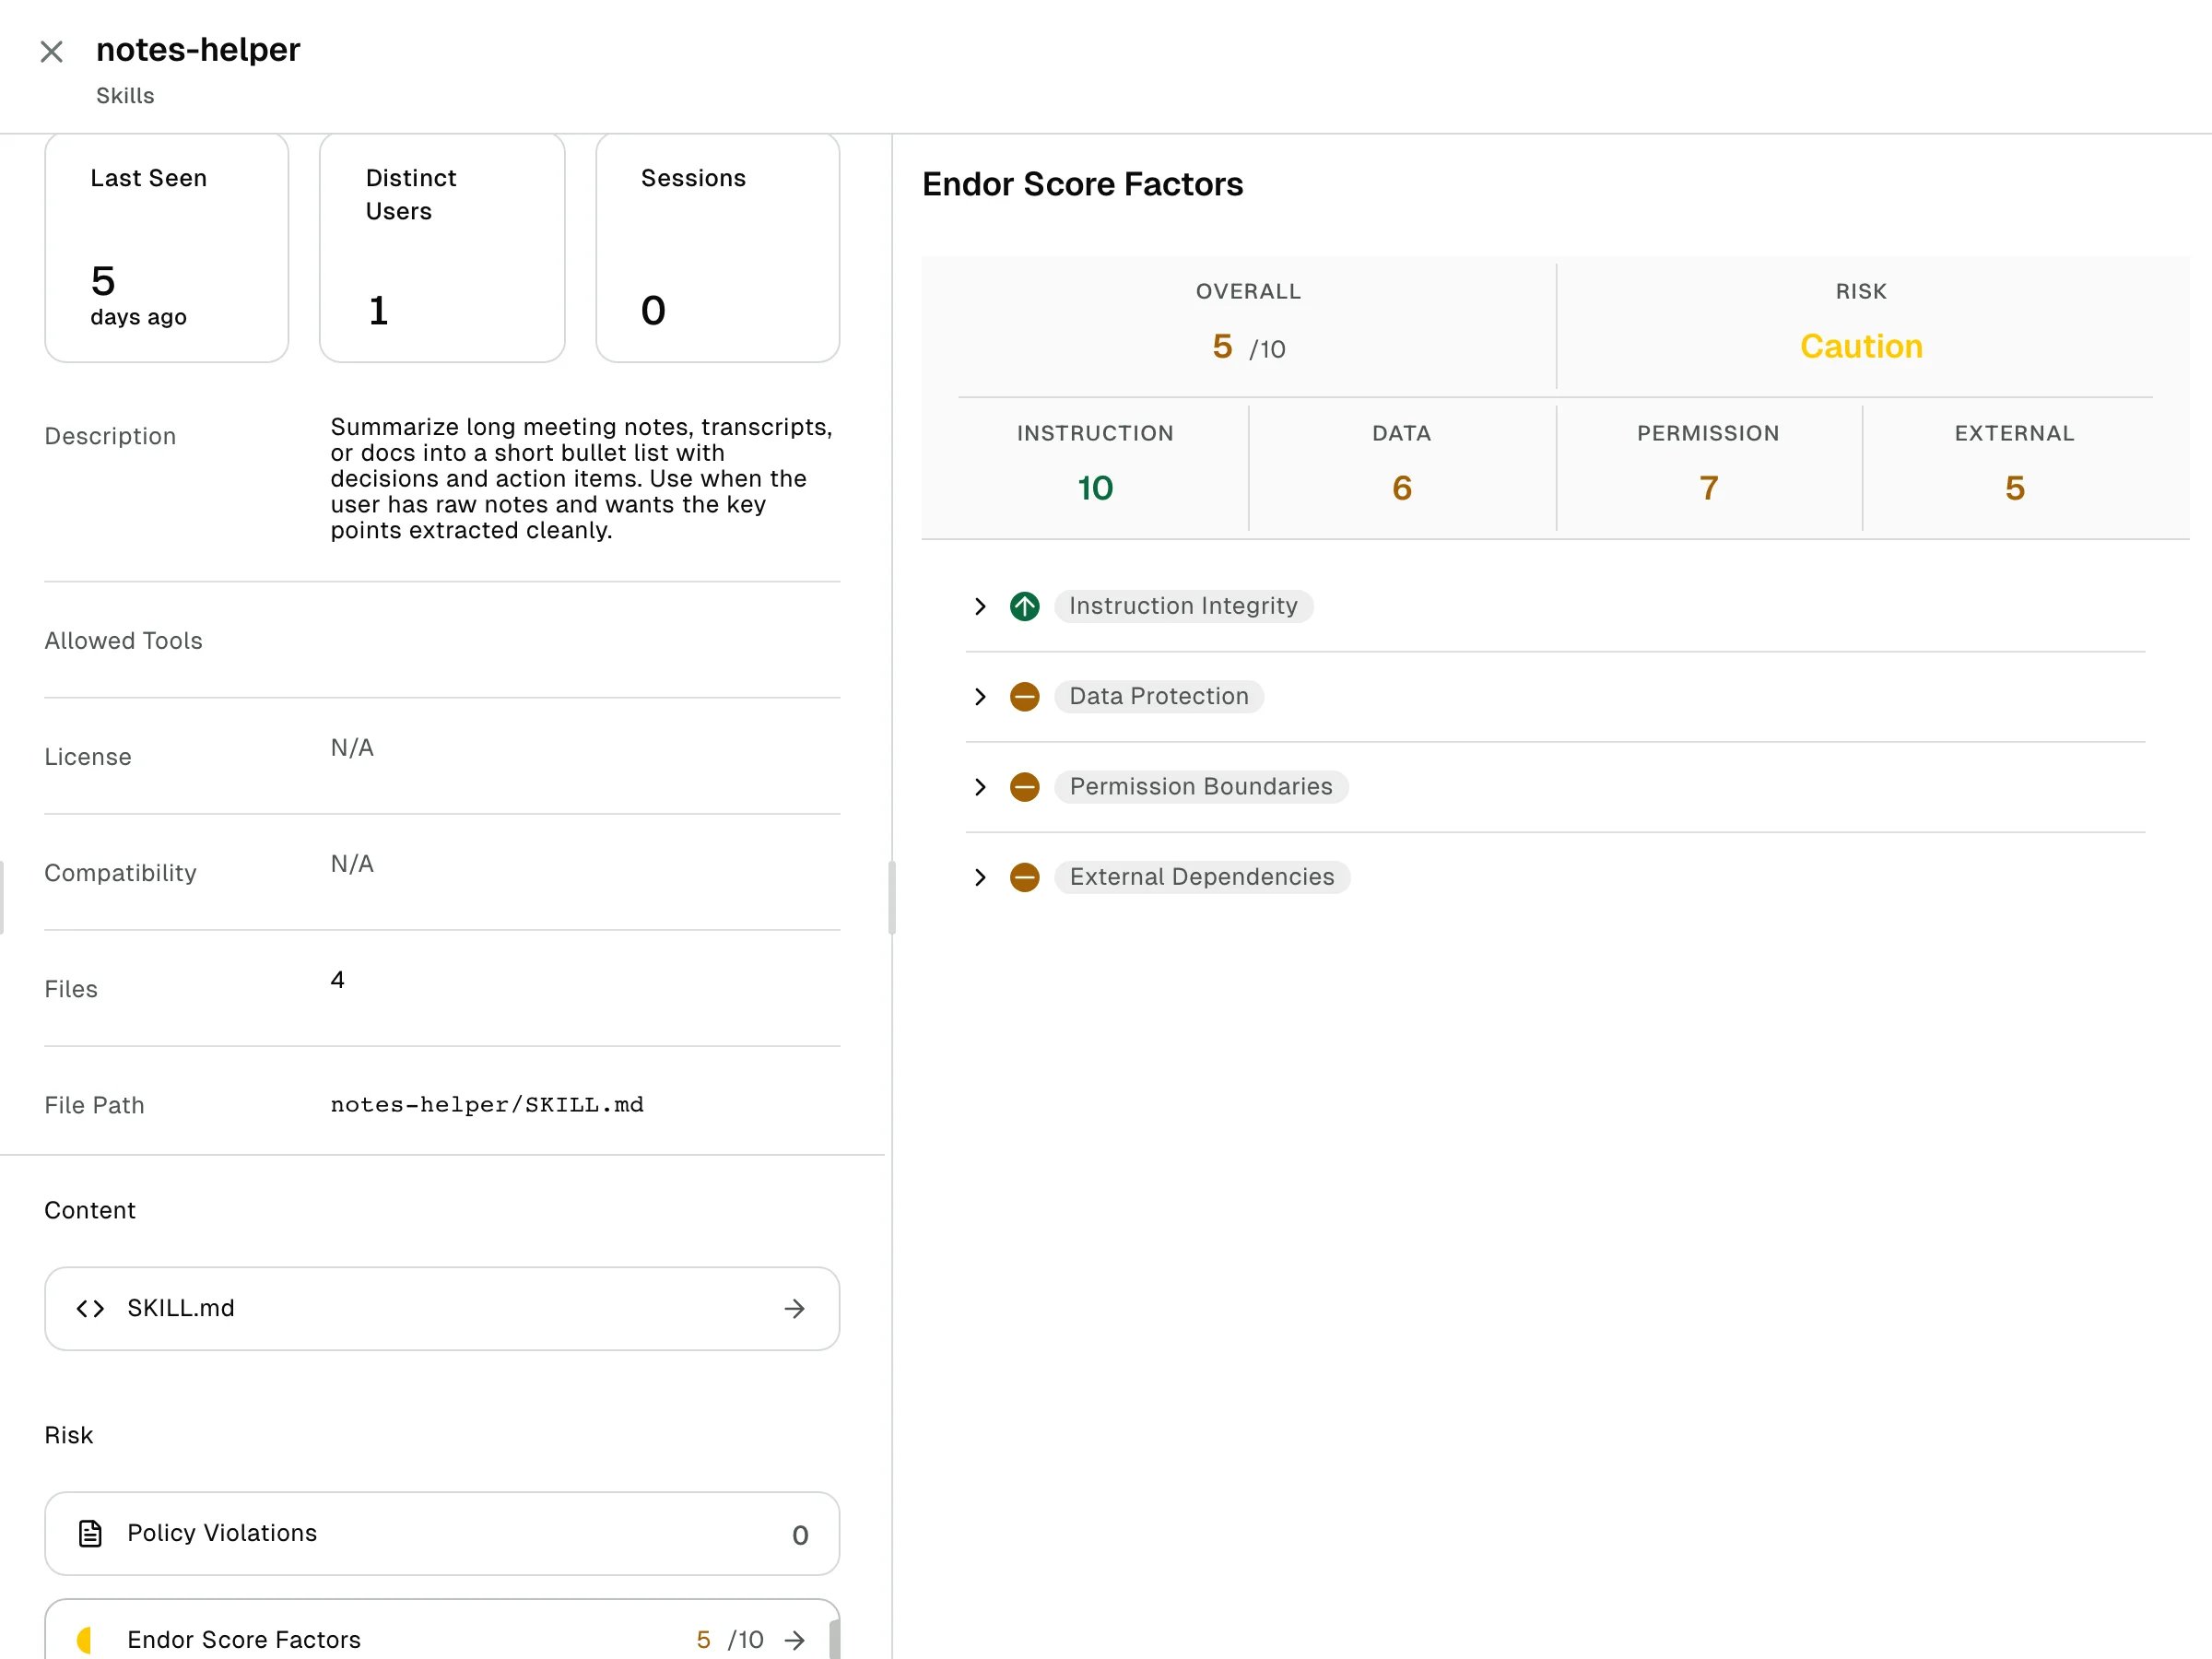
Task: Click arrow icon on SKILL.md row
Action: click(795, 1309)
